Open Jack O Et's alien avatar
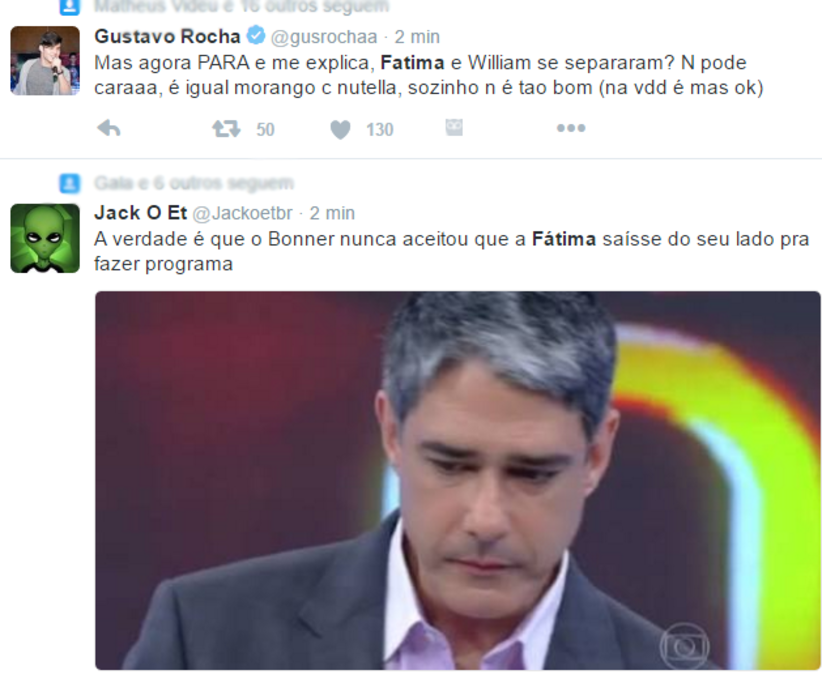822x687 pixels. 45,239
